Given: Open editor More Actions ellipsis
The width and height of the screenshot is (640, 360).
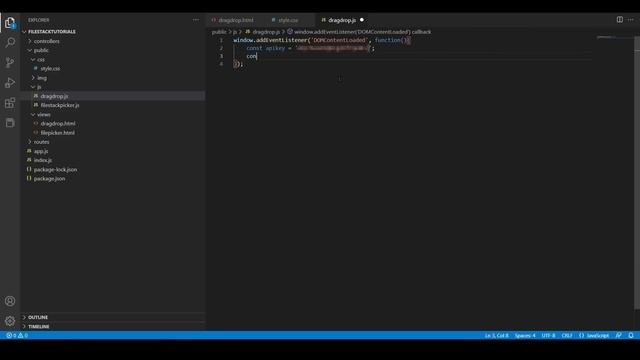Looking at the screenshot, I should [631, 20].
